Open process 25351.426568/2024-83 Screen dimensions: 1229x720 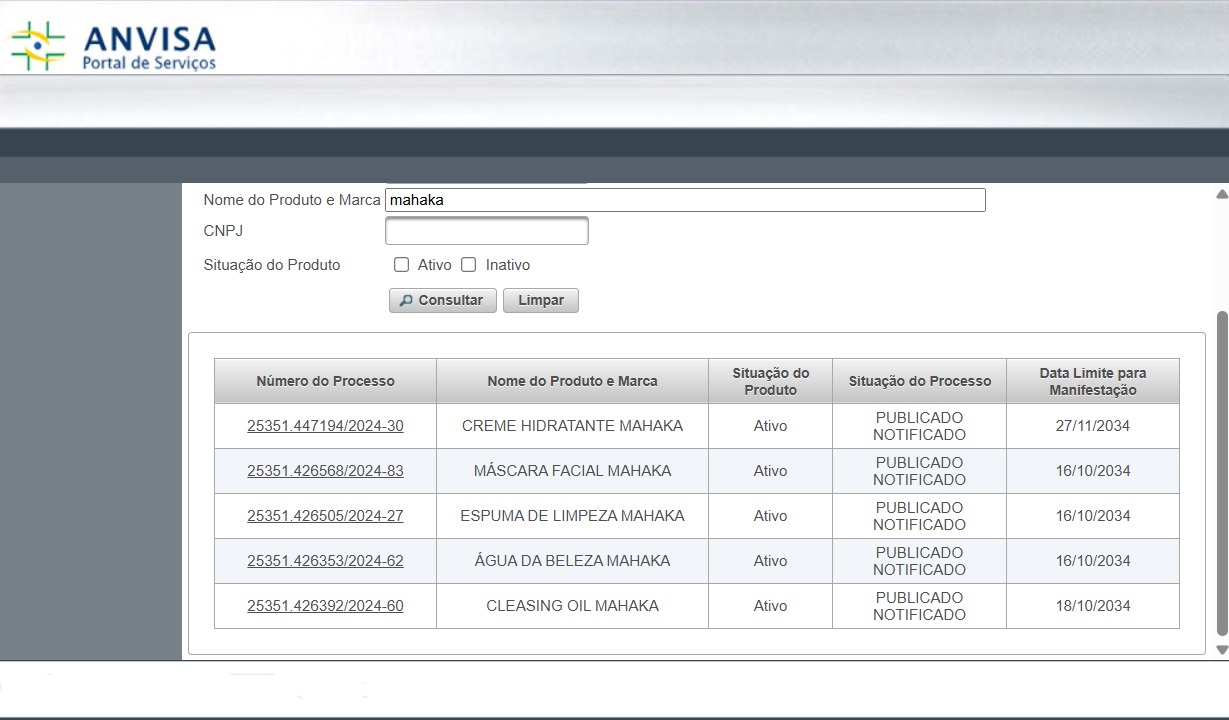coord(325,471)
